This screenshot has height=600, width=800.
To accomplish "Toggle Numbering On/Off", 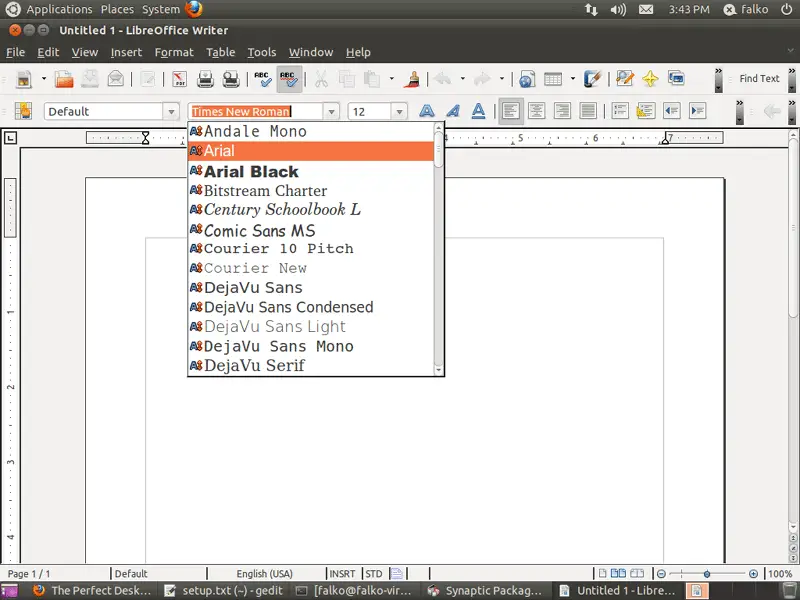I will click(620, 111).
